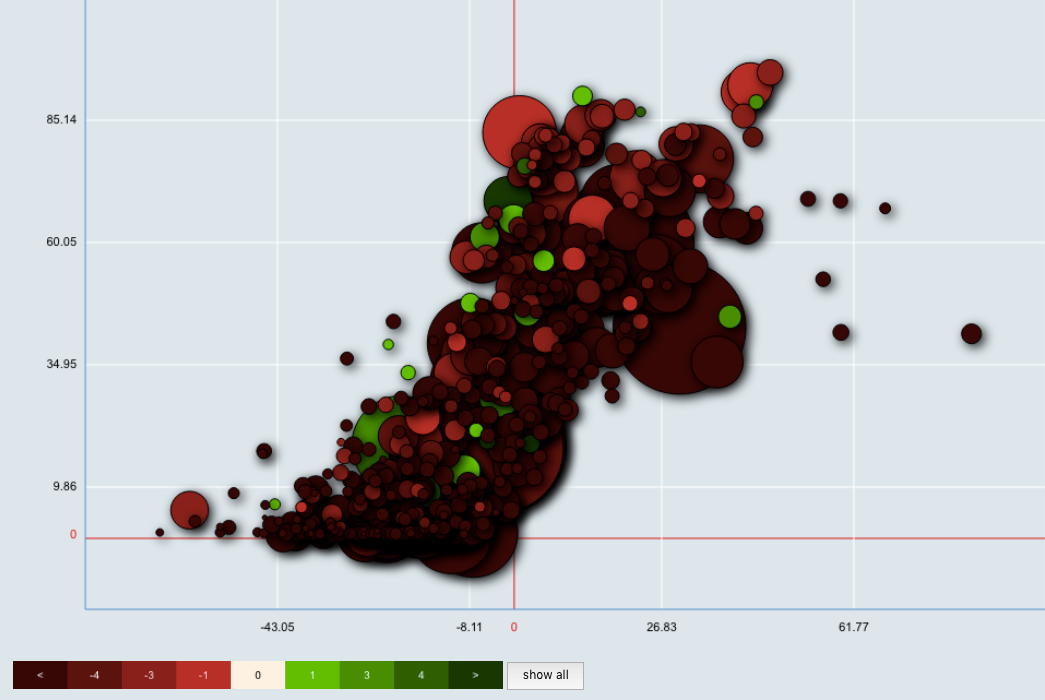Select the '4' dark green legend swatch
The height and width of the screenshot is (700, 1045).
[x=420, y=675]
